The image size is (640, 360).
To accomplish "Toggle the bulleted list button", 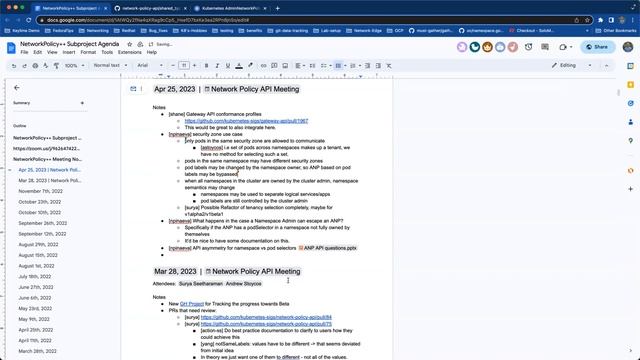I will pos(338,66).
